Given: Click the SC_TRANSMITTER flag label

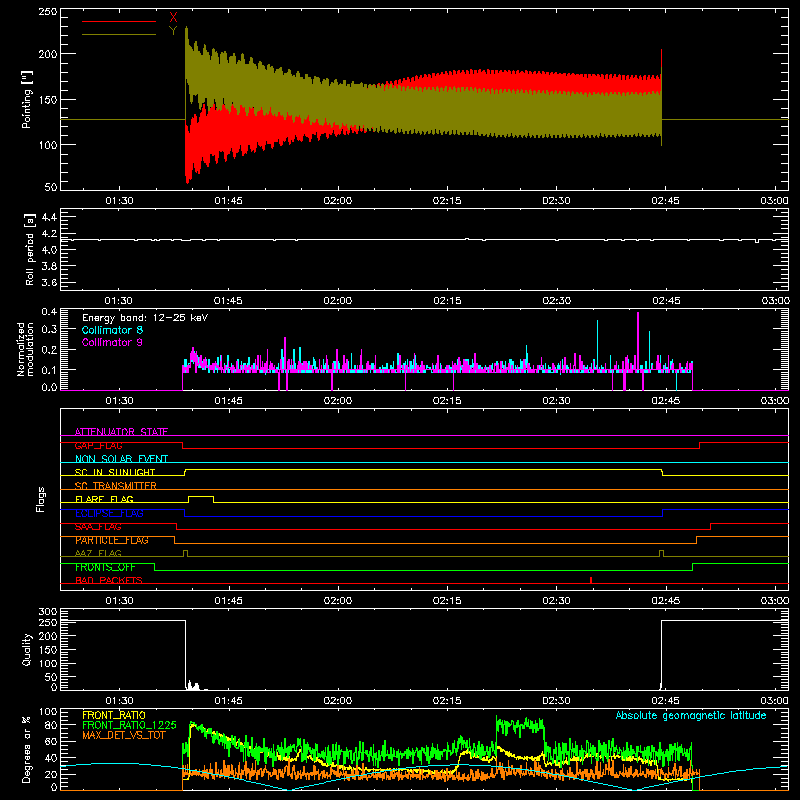Looking at the screenshot, I should [x=115, y=485].
